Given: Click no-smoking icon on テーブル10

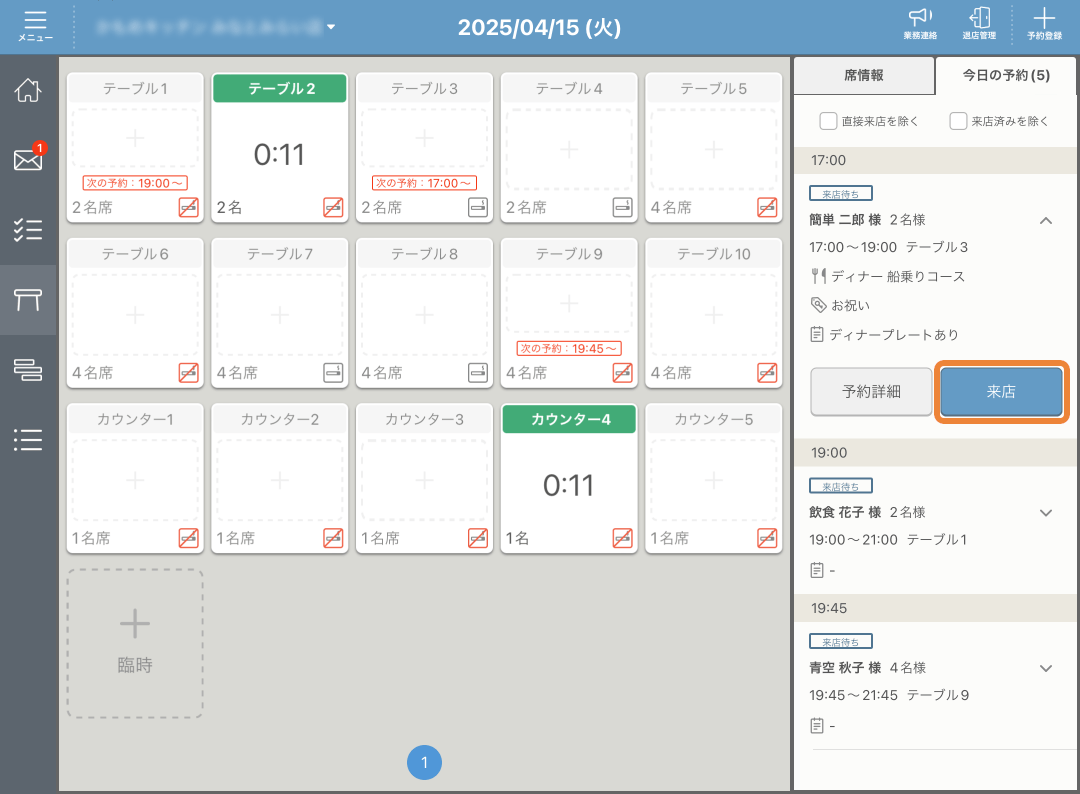Looking at the screenshot, I should pos(767,373).
